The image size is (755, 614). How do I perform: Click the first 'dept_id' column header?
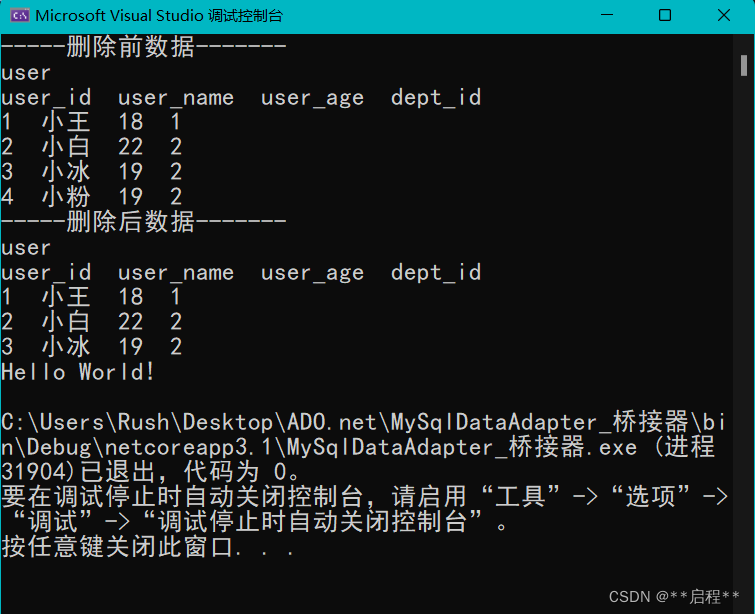tap(436, 98)
